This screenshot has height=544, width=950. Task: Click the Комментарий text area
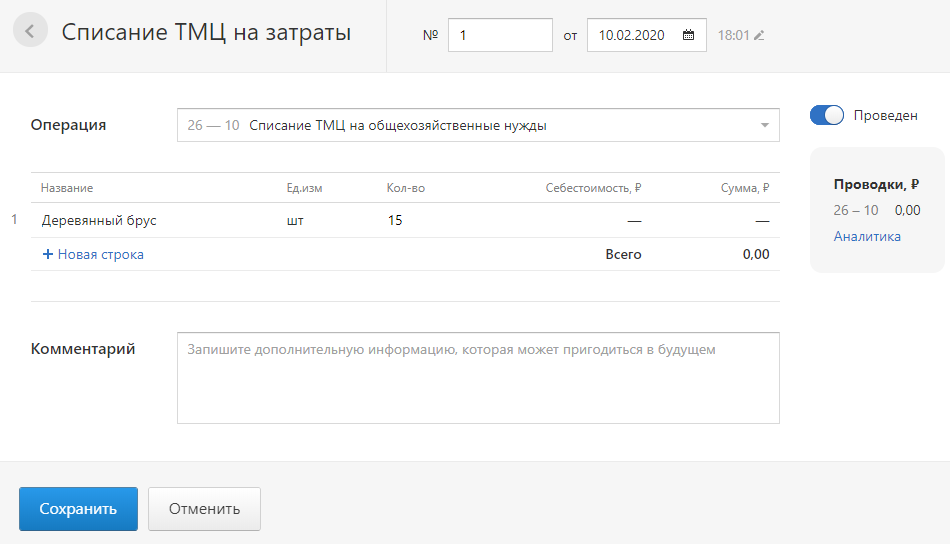478,378
